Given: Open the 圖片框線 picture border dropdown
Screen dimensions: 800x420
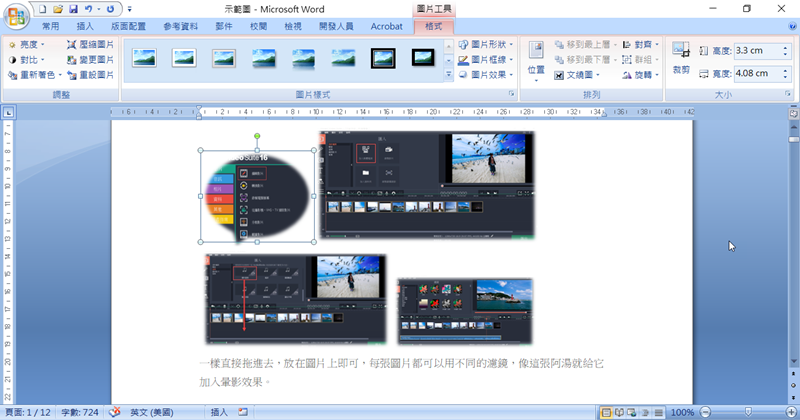Looking at the screenshot, I should 485,60.
